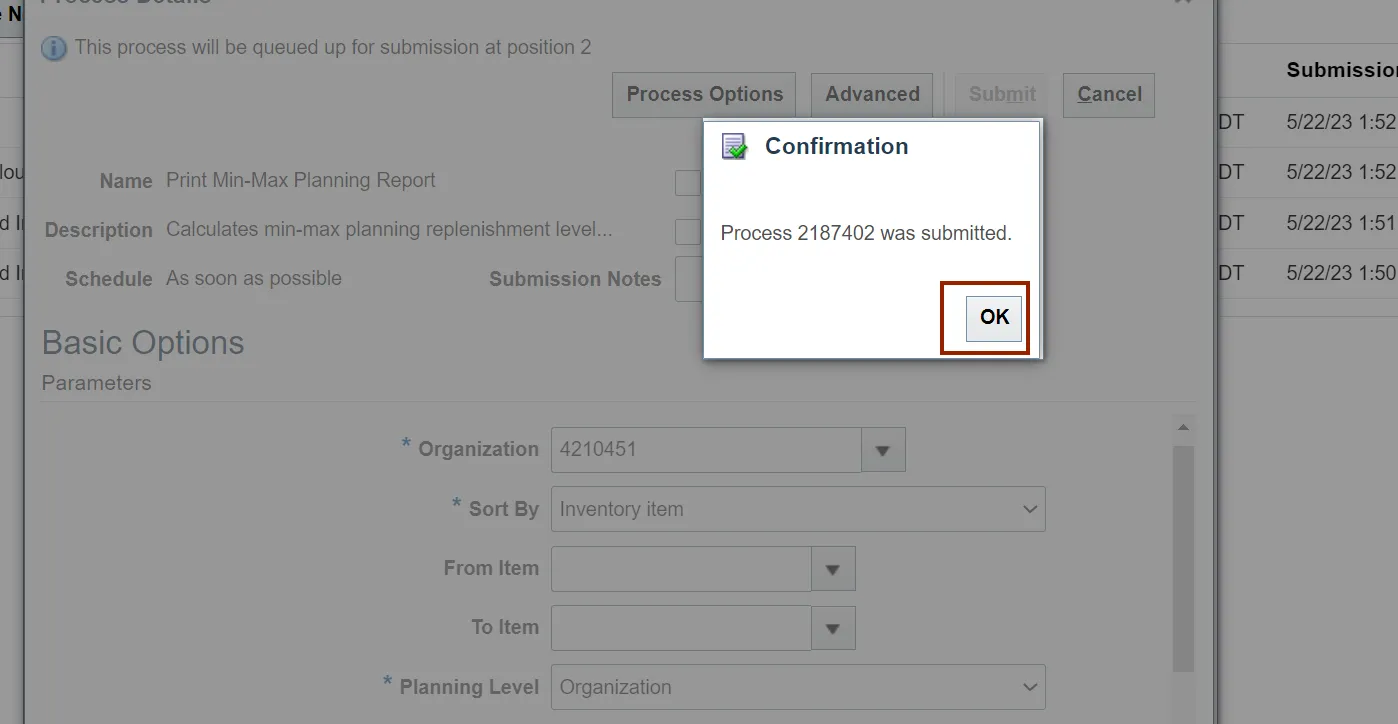Expand the To Item dropdown arrow

tap(833, 628)
